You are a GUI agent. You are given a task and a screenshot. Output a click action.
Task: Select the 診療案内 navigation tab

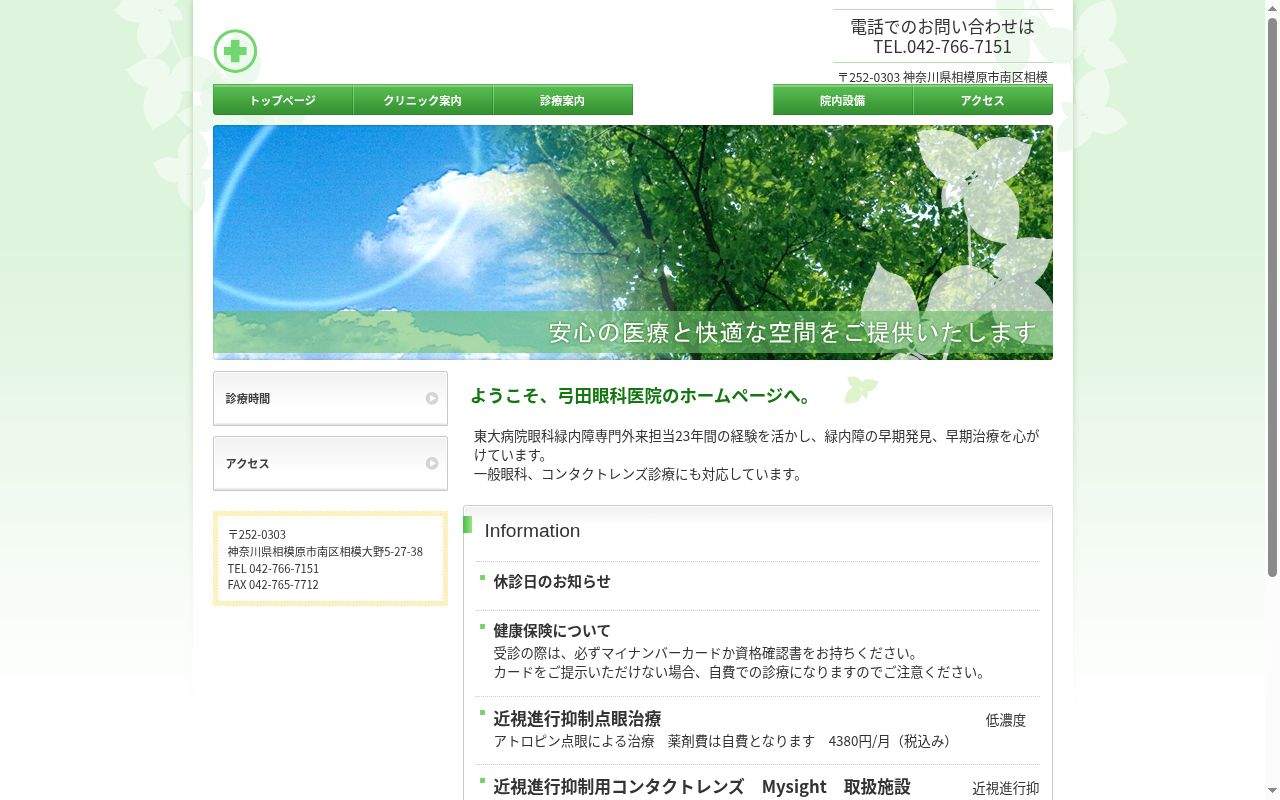point(563,100)
